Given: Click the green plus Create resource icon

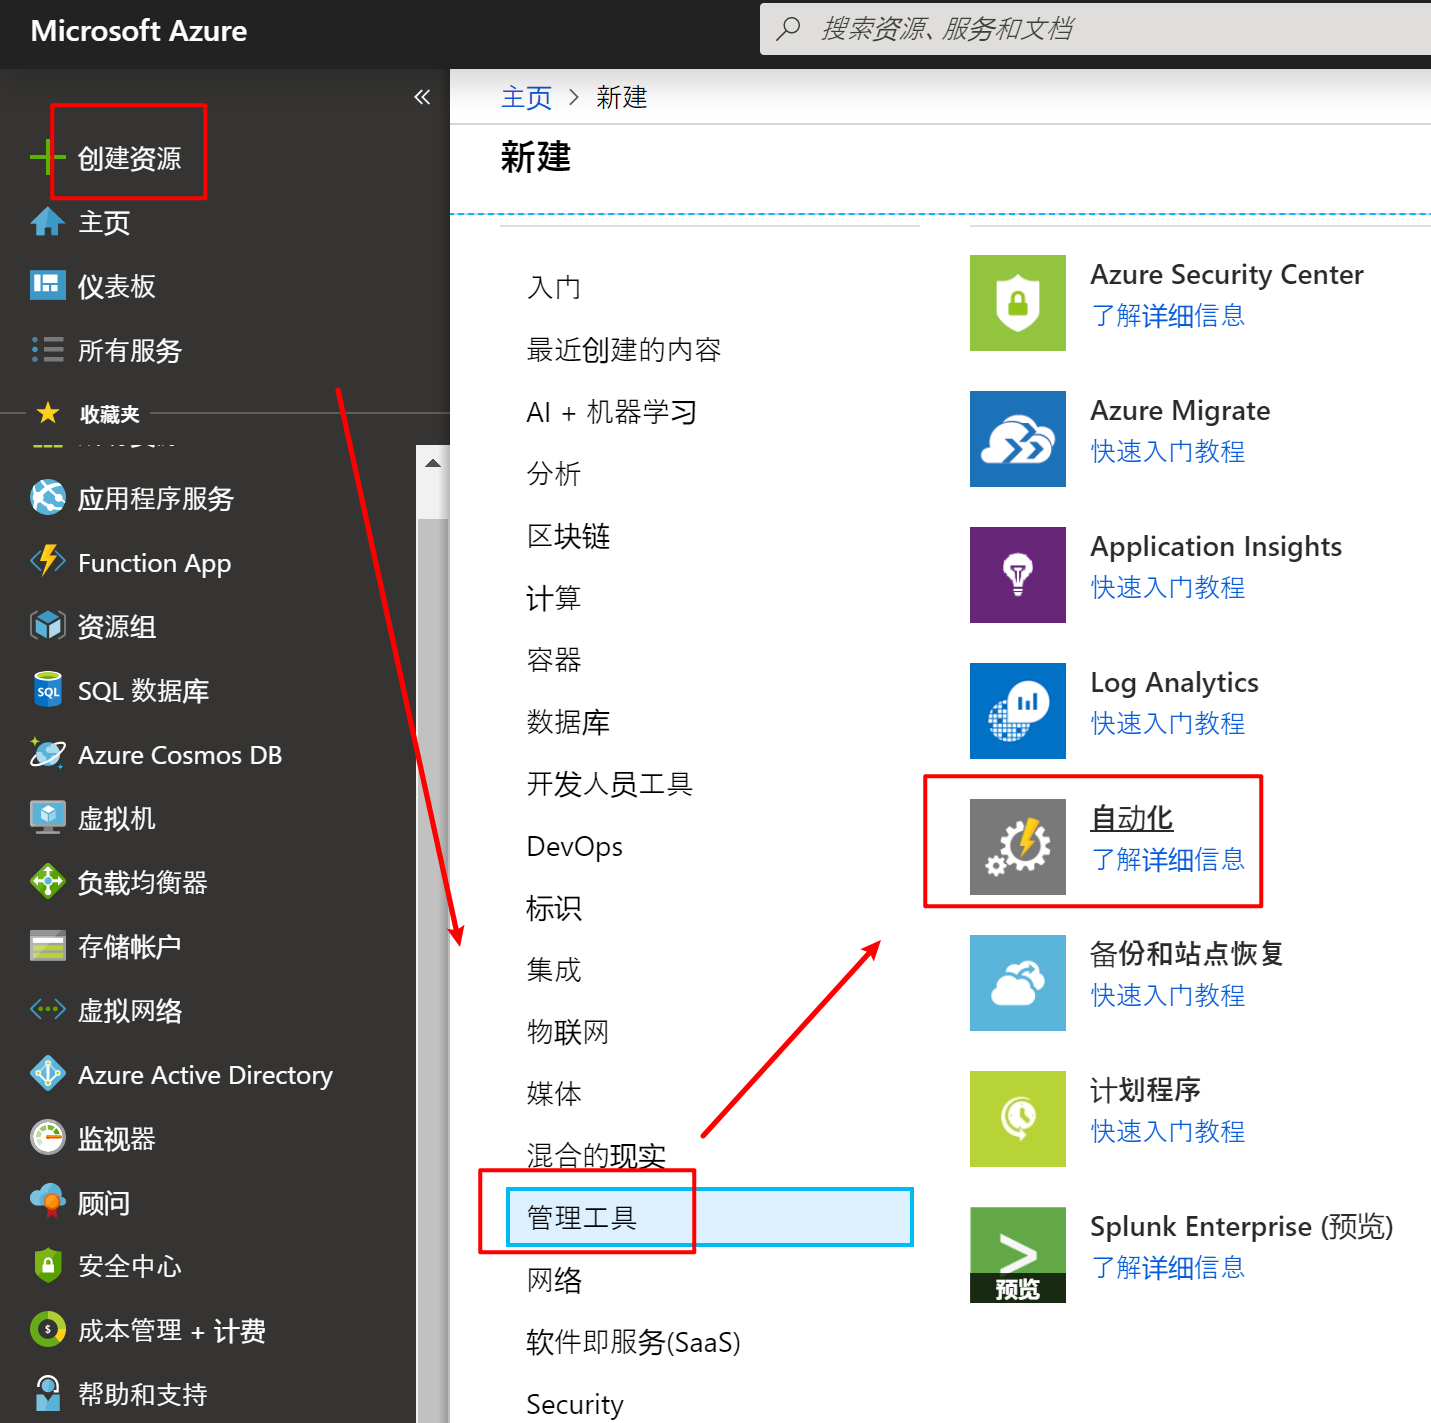Looking at the screenshot, I should point(47,158).
